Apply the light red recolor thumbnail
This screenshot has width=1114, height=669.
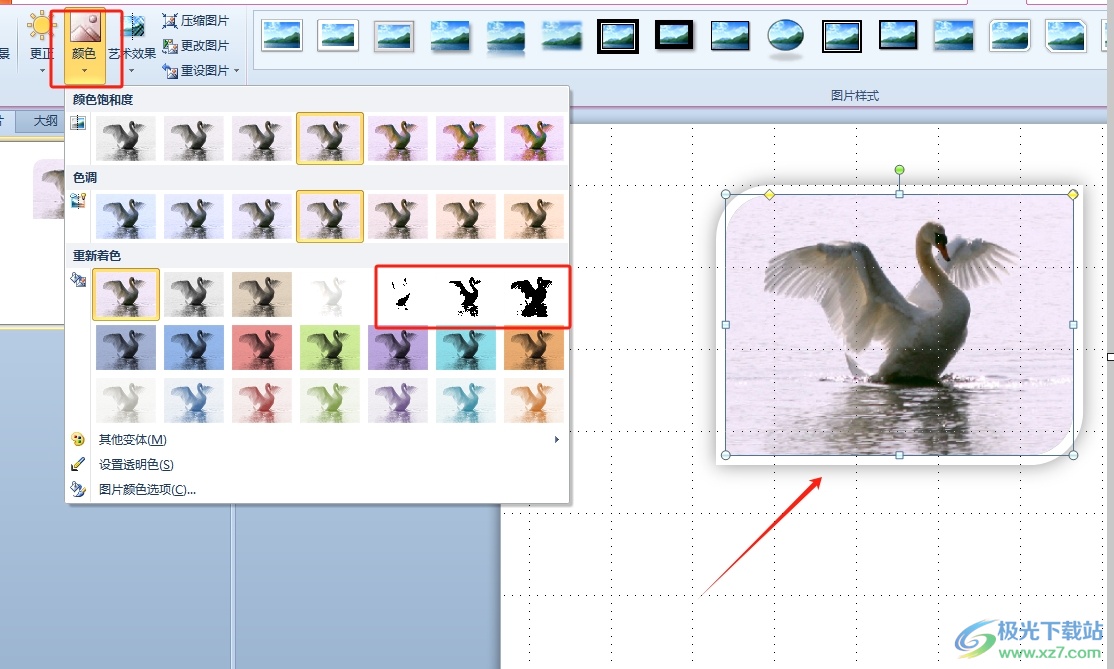point(261,401)
